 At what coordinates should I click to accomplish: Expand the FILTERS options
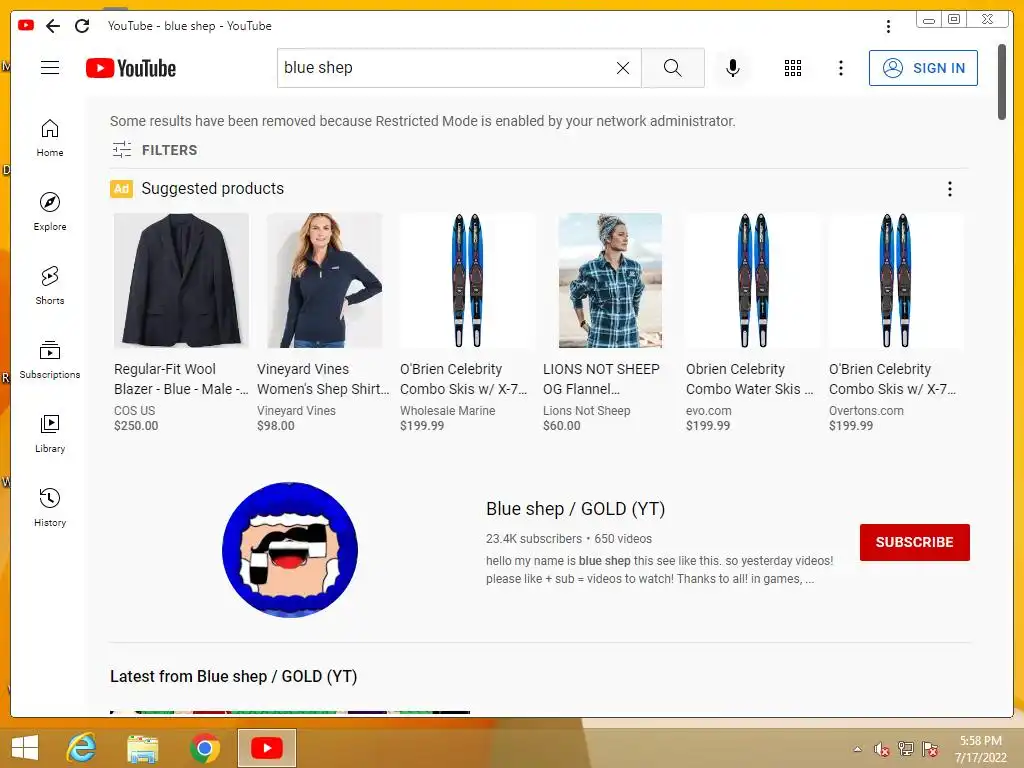(x=155, y=150)
